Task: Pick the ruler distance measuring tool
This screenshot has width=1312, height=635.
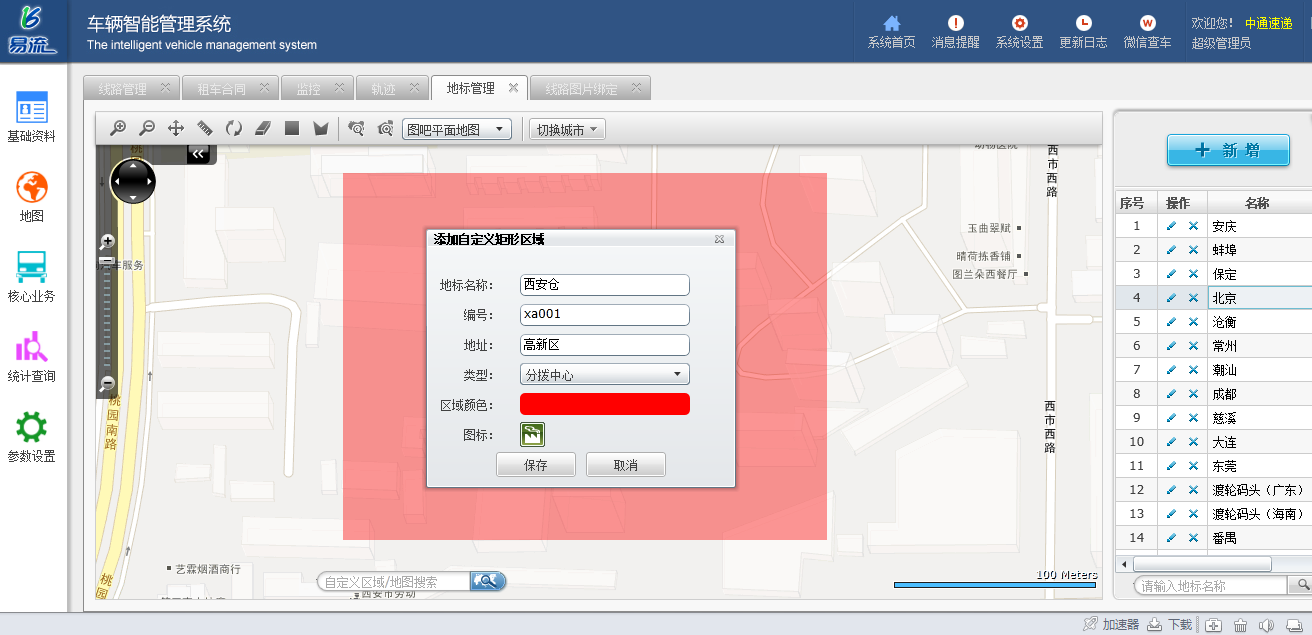Action: point(205,129)
